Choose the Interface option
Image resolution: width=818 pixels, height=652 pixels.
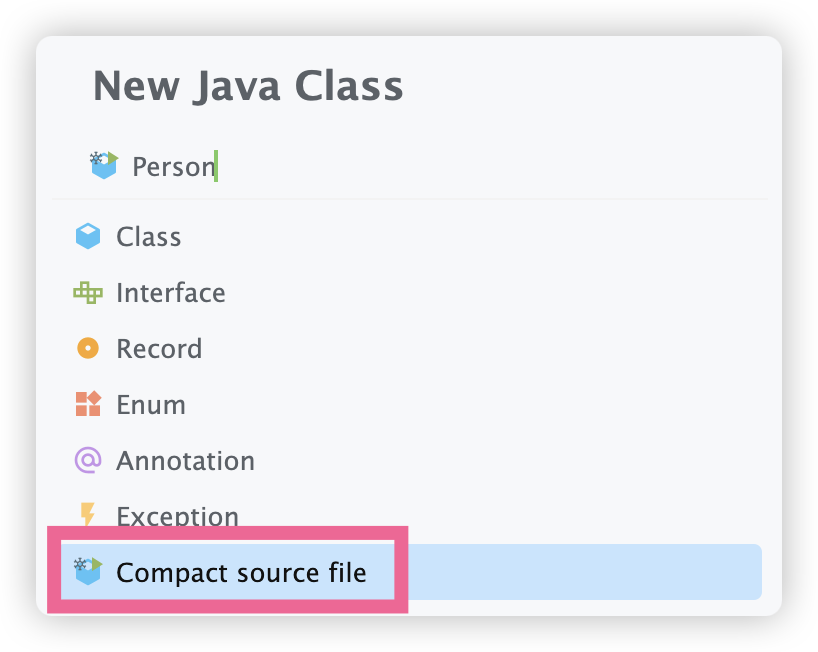click(170, 293)
